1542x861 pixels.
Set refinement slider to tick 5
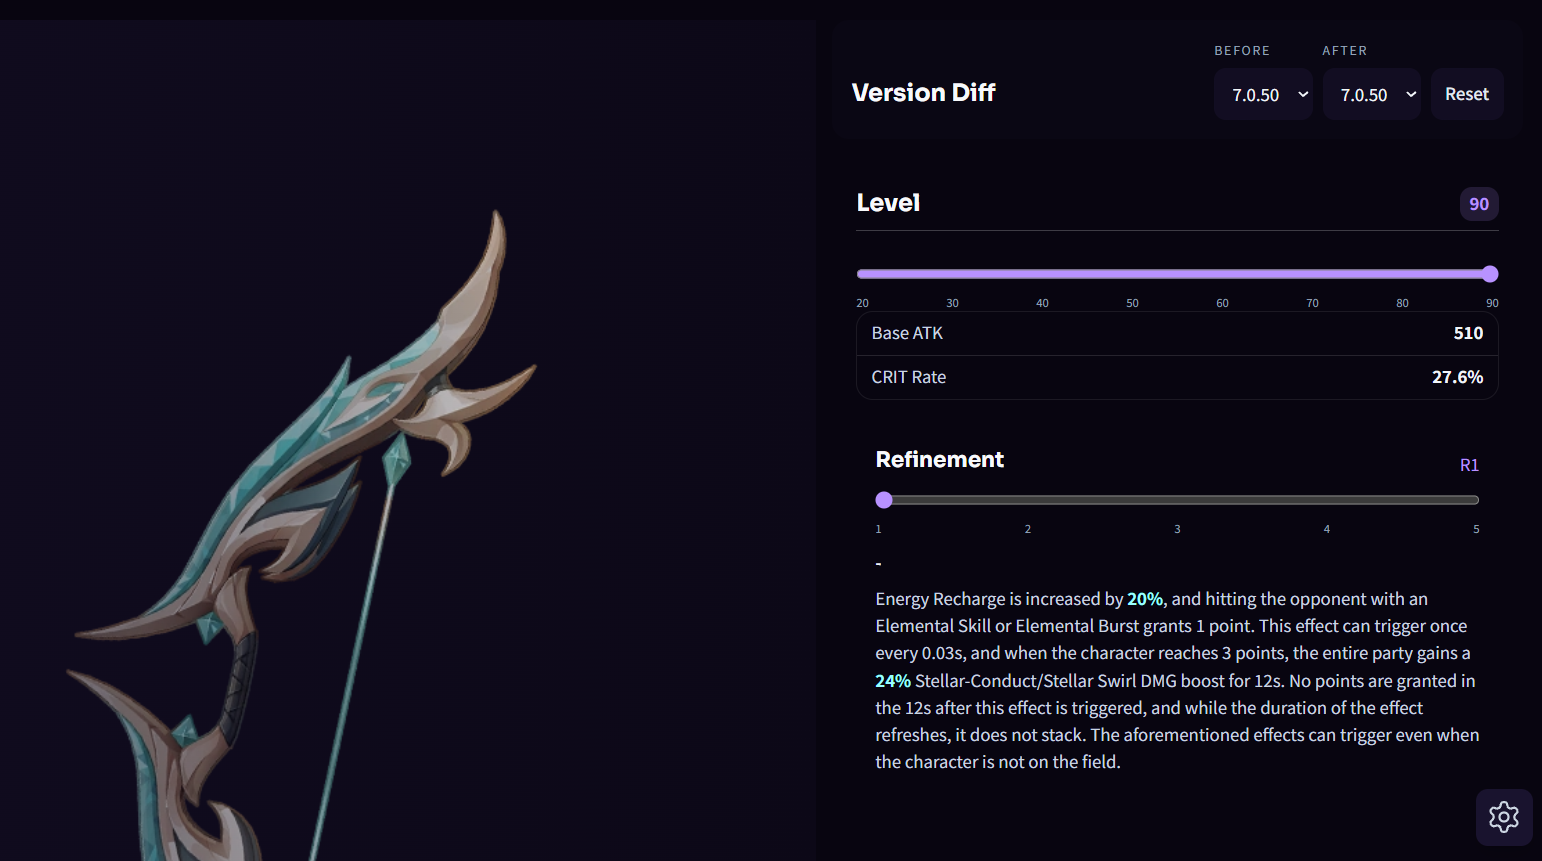[1475, 500]
